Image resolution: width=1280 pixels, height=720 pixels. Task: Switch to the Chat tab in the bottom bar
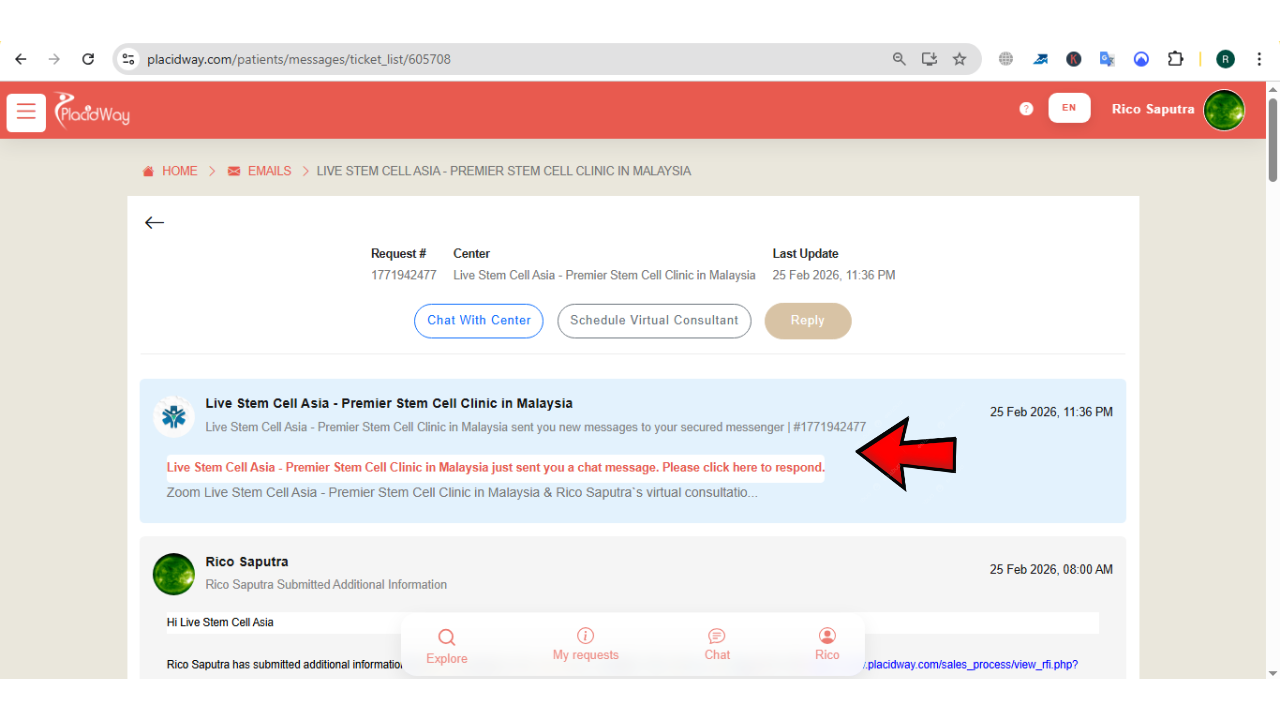pos(717,645)
